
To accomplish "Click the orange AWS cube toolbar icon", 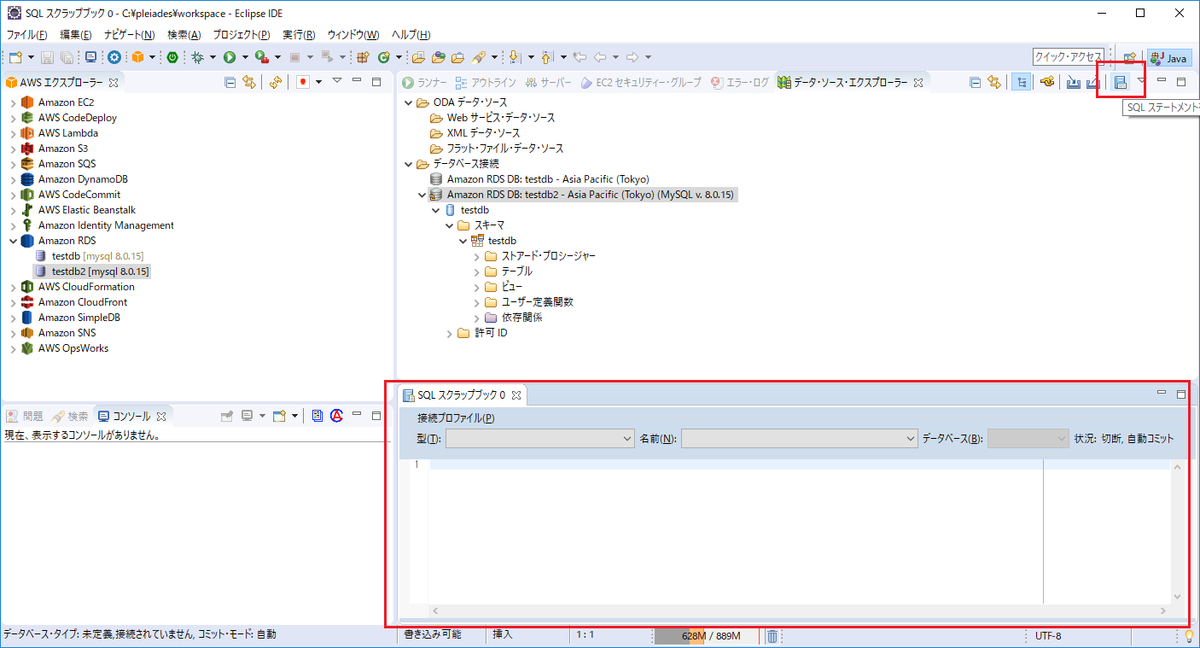I will pos(138,57).
